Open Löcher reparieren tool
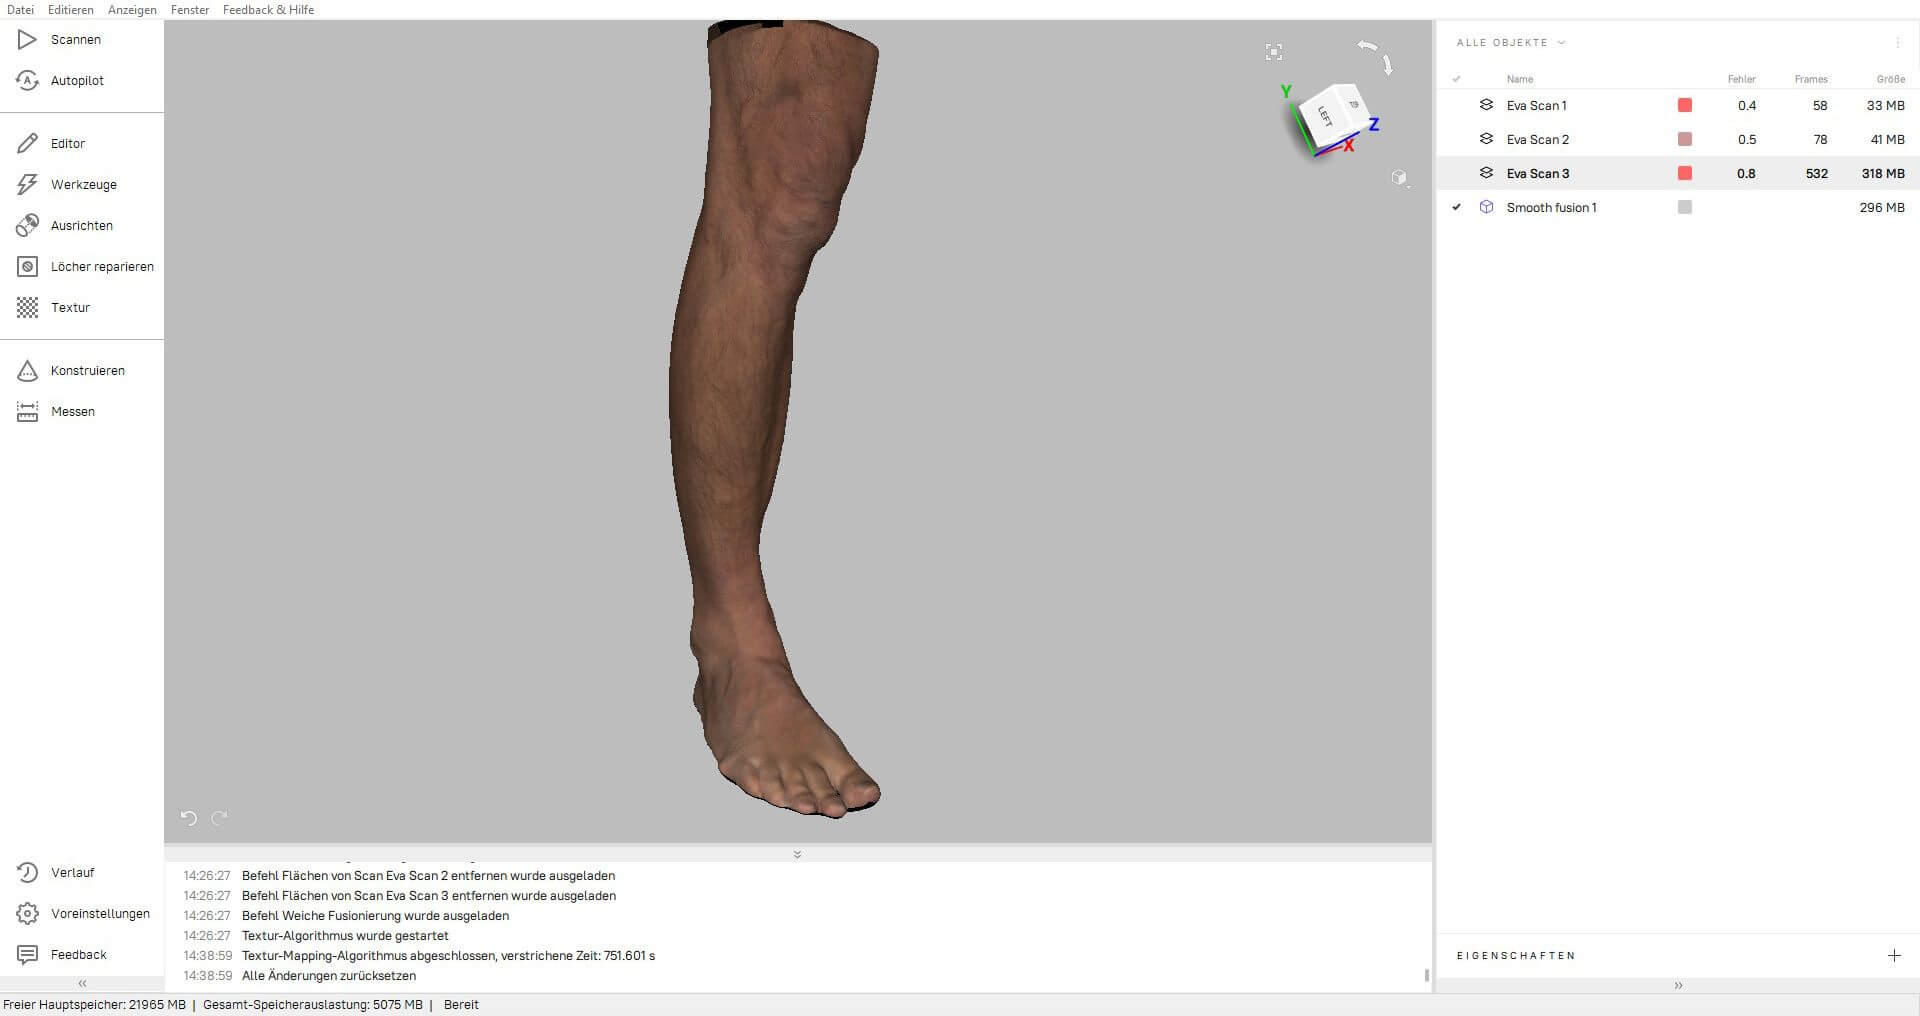Image resolution: width=1920 pixels, height=1016 pixels. pos(28,267)
